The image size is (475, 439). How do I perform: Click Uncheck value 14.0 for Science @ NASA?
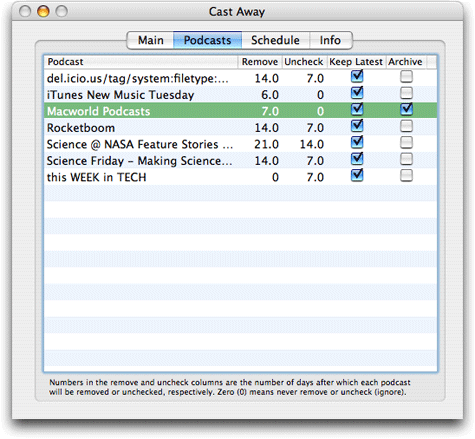point(312,144)
